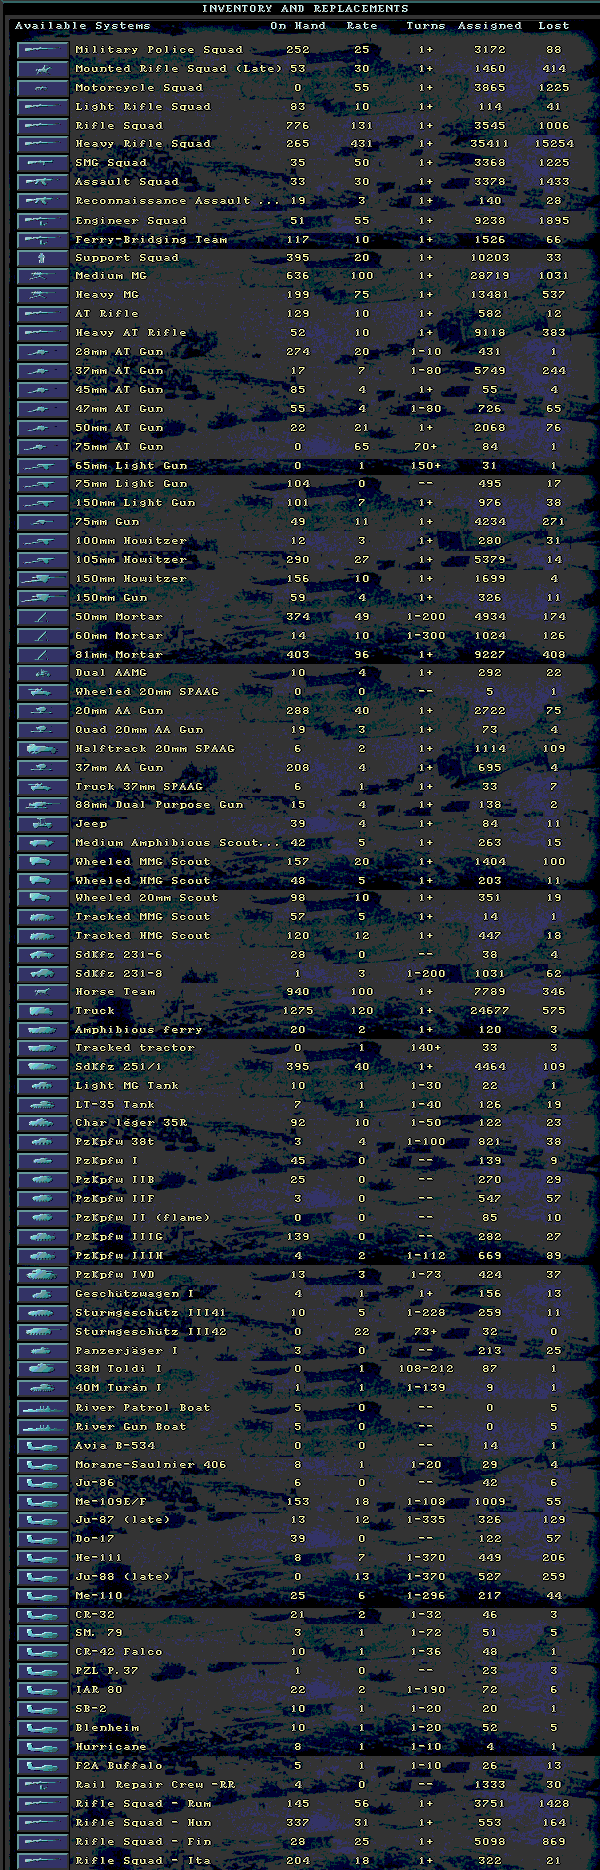Click the Sturmgeschutz III41 icon
Viewport: 600px width, 1870px height.
[43, 1313]
